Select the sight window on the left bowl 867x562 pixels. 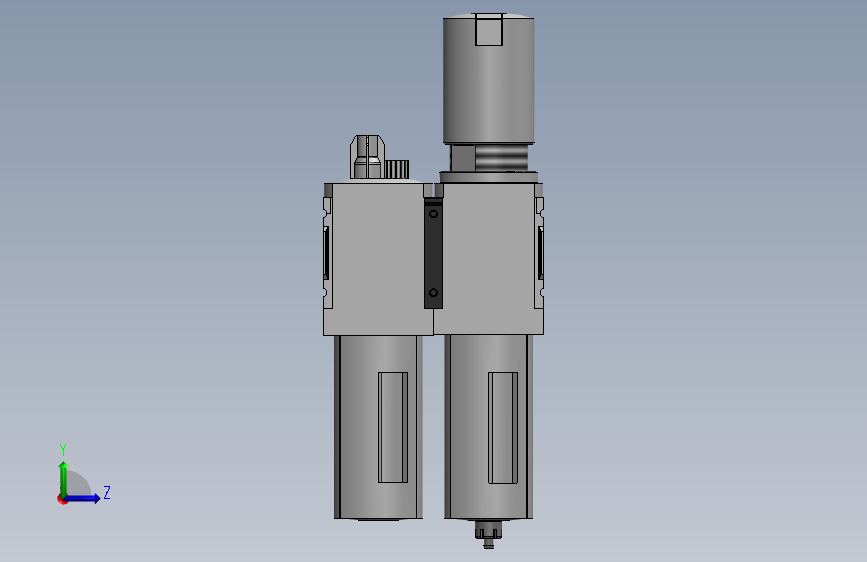(x=393, y=427)
